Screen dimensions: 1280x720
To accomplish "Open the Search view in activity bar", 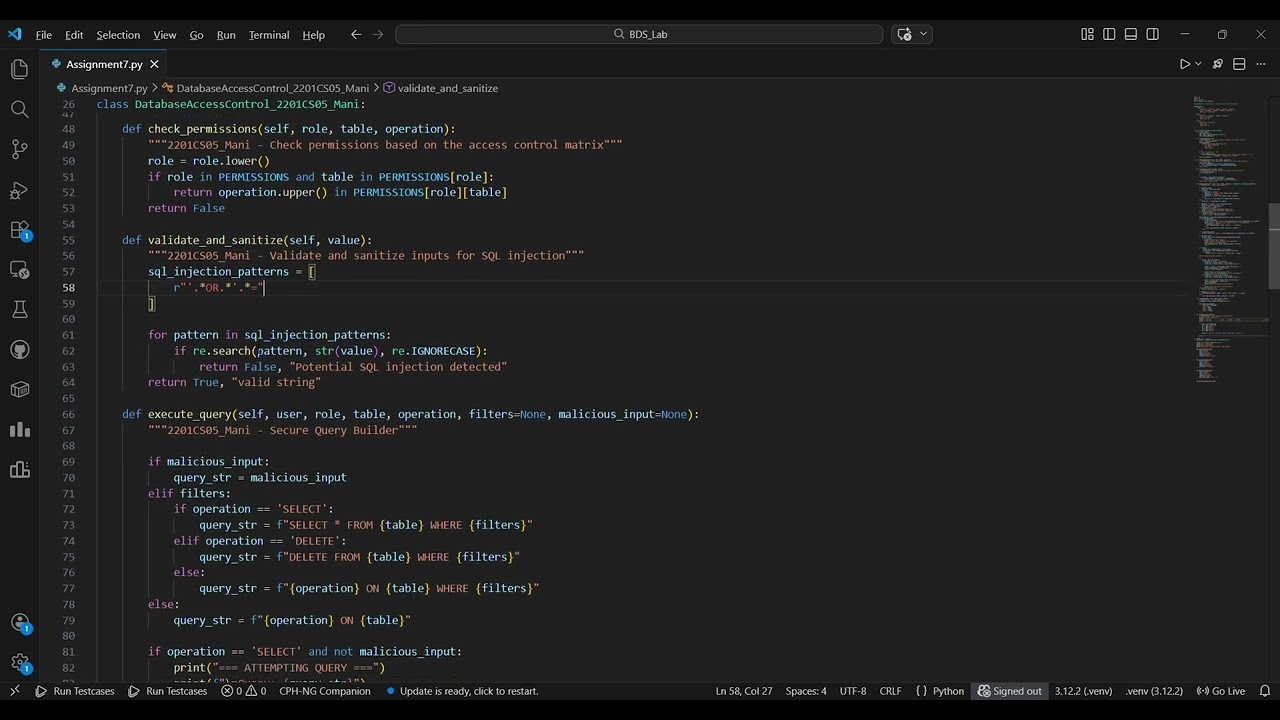I will point(19,109).
